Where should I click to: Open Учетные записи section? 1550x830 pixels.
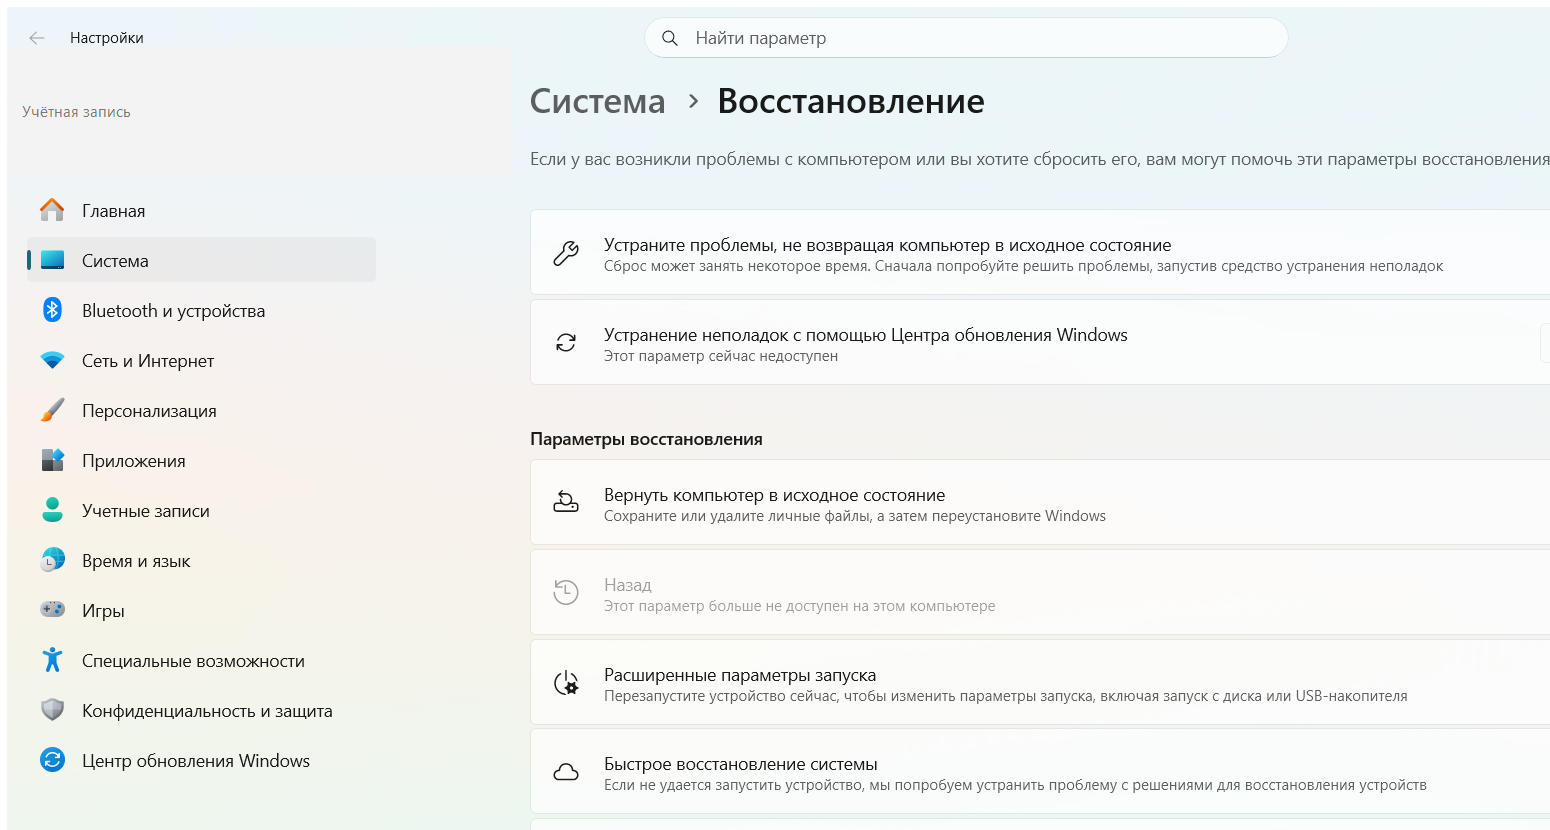201,510
